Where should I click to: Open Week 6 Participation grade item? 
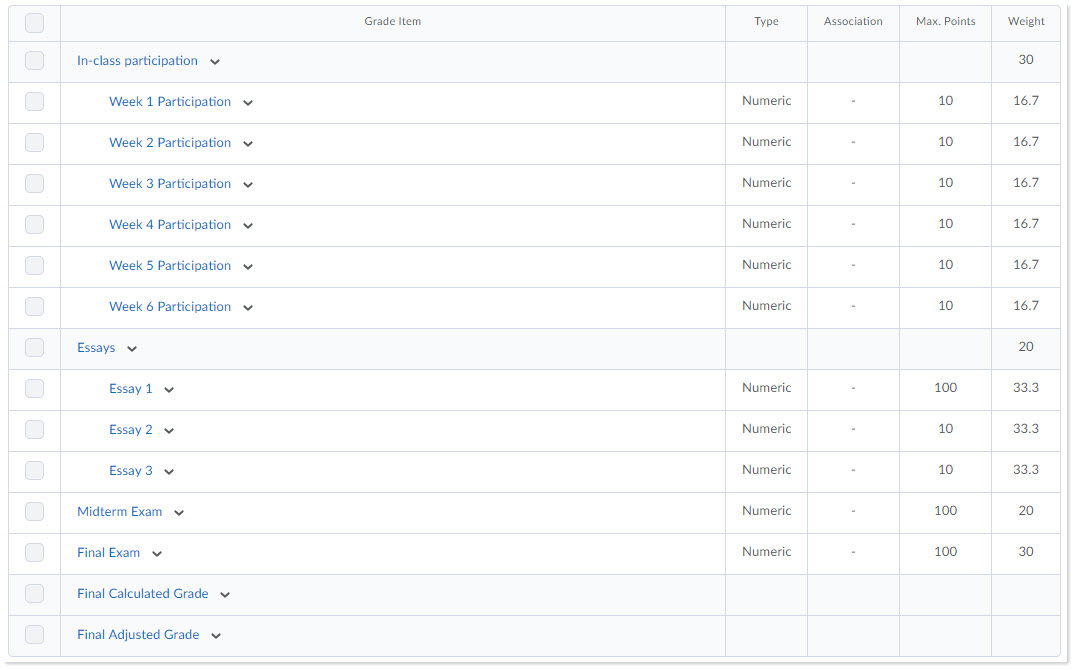[x=170, y=307]
